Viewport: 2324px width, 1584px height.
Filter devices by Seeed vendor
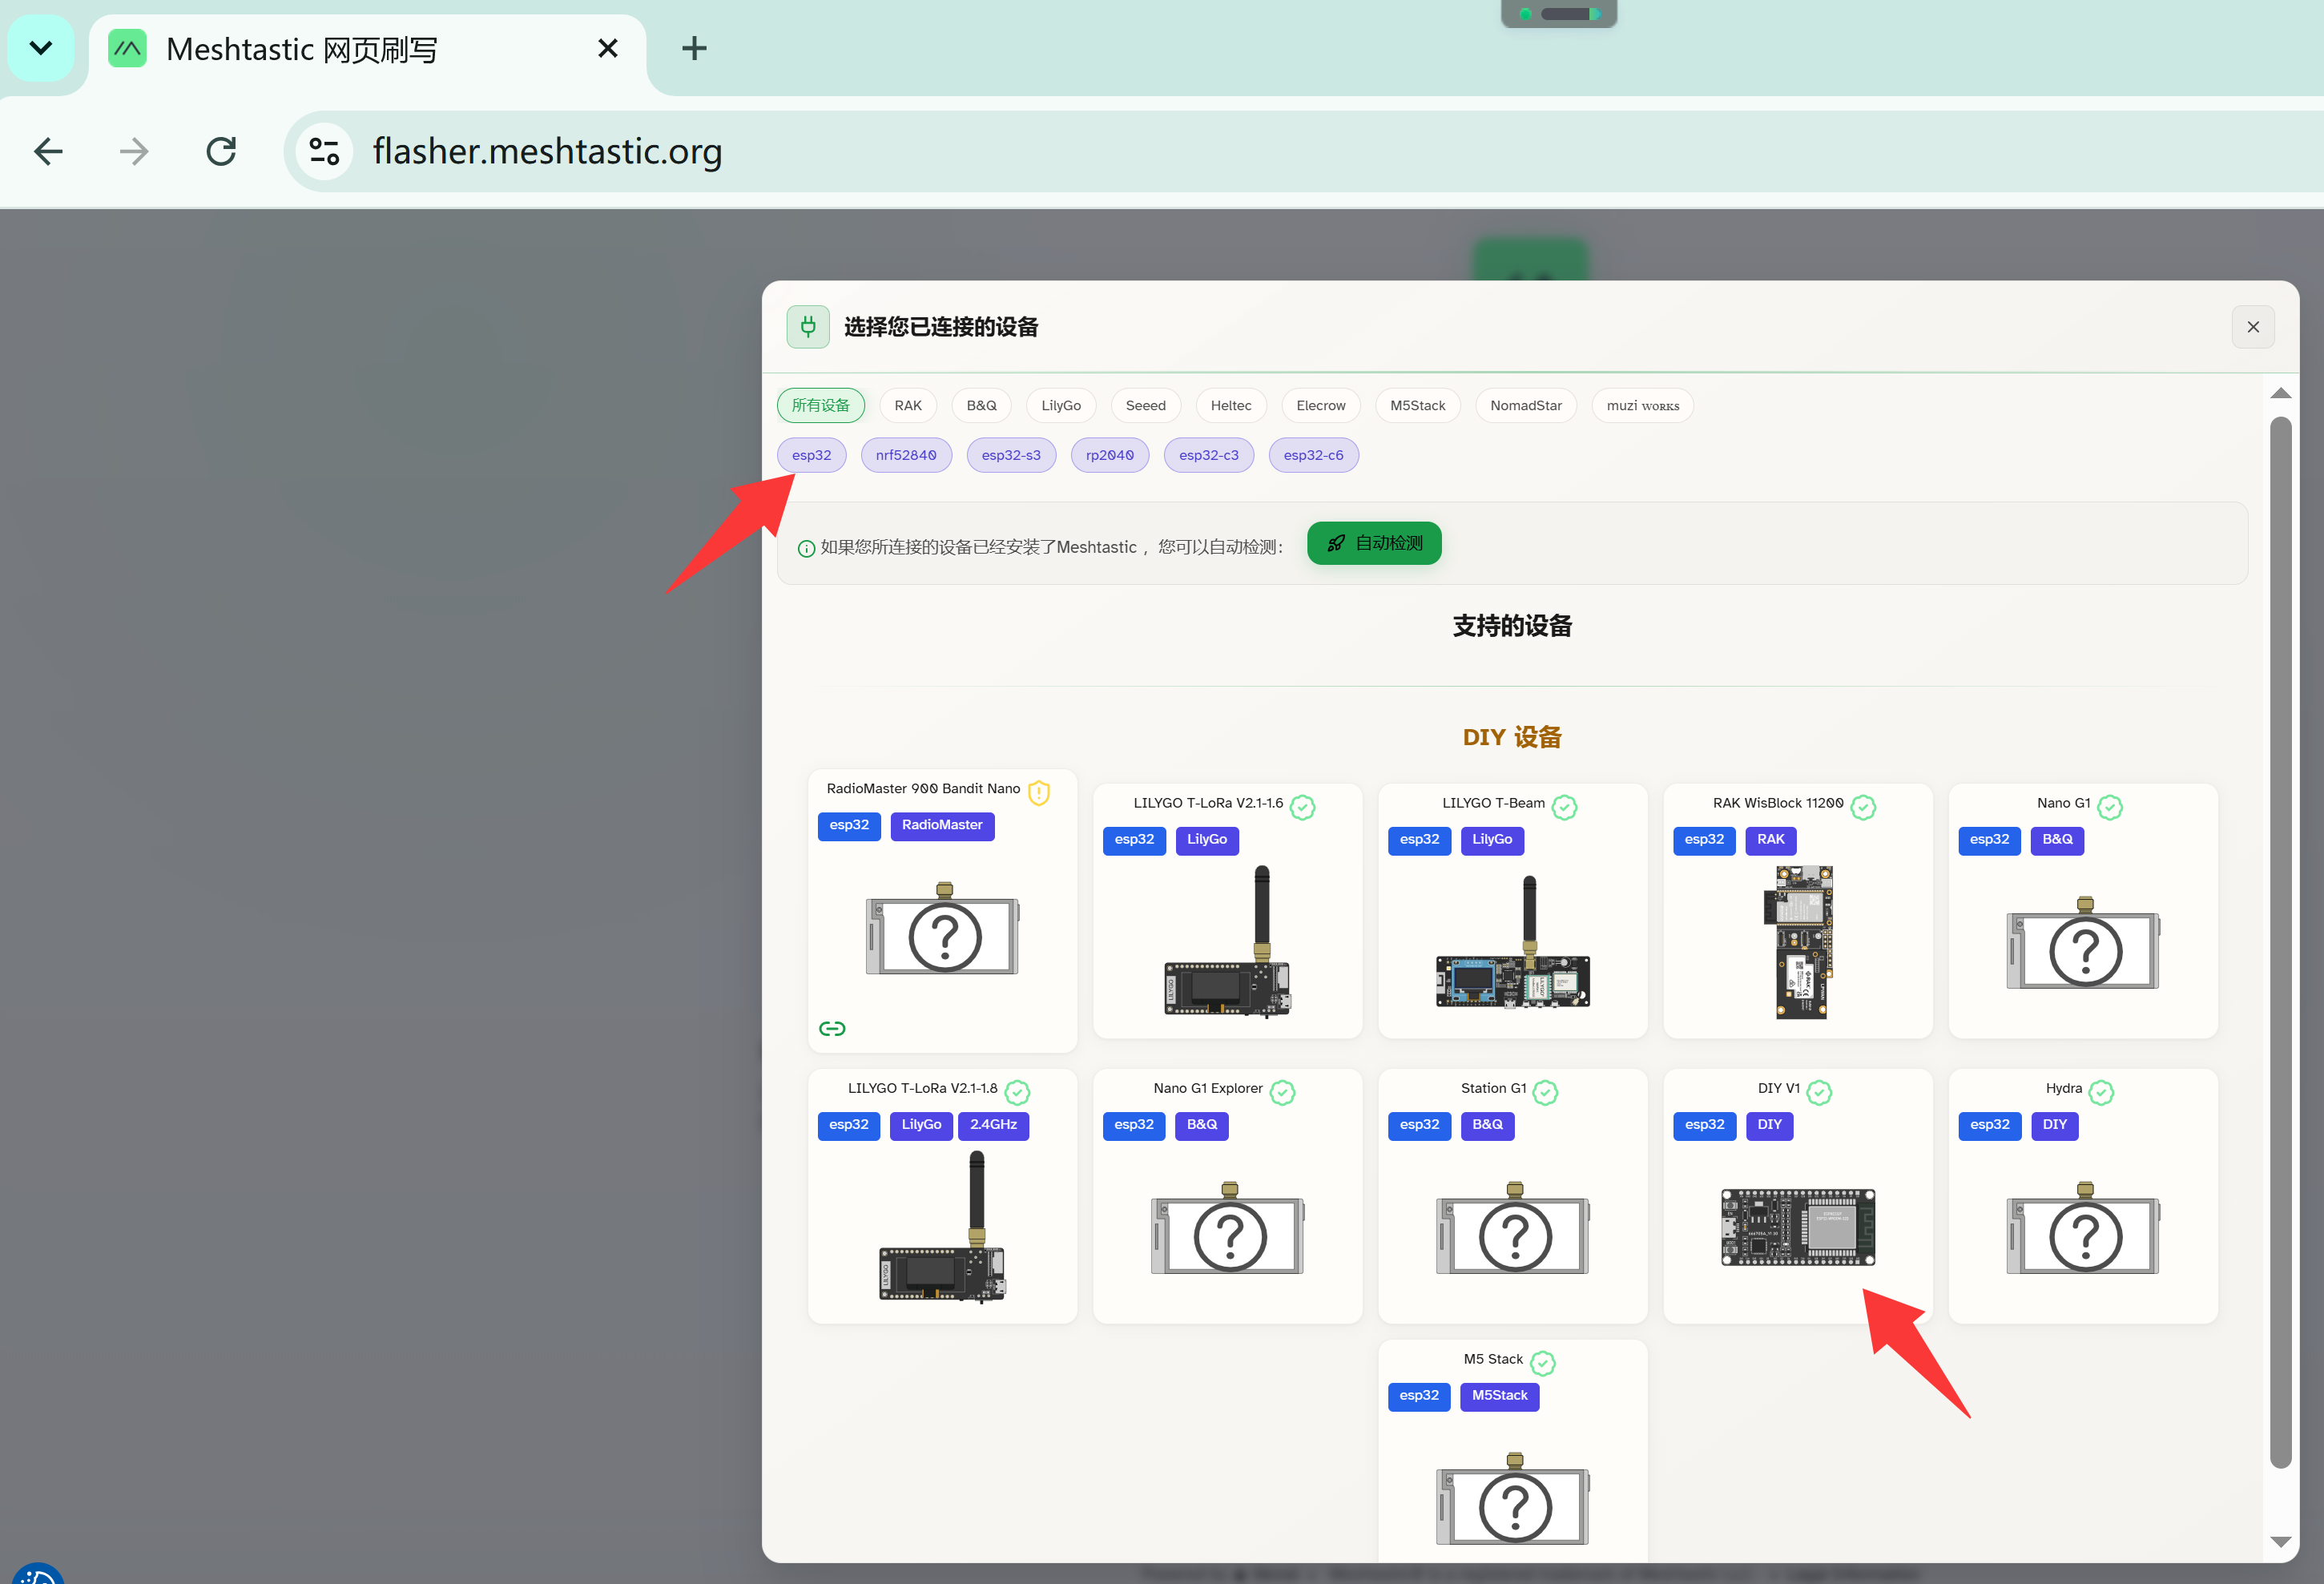[x=1146, y=405]
